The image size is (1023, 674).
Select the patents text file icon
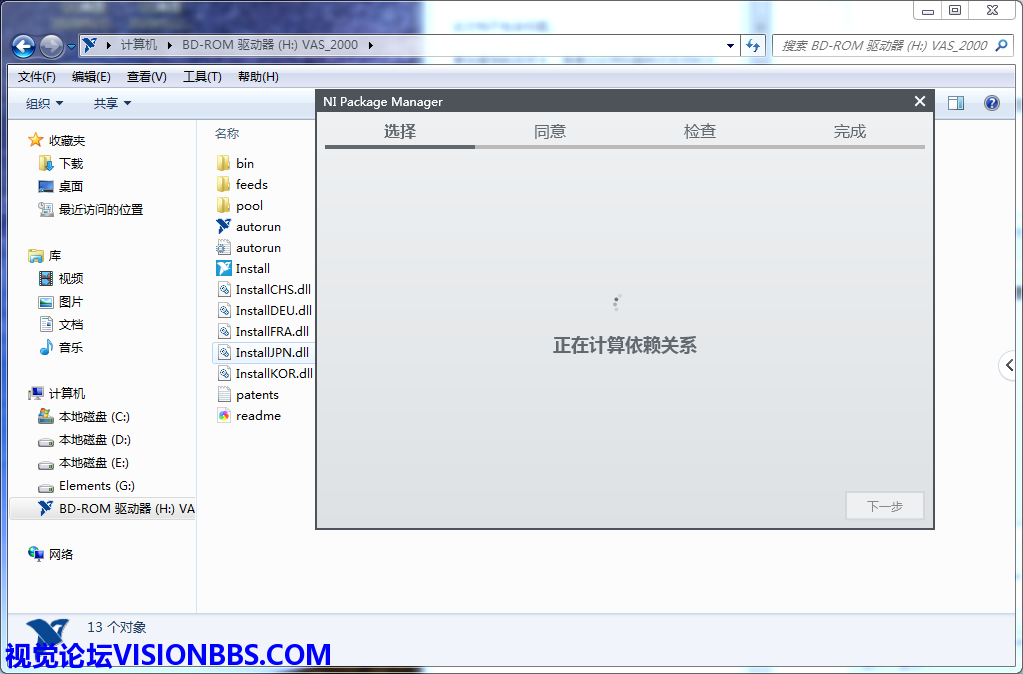(224, 394)
